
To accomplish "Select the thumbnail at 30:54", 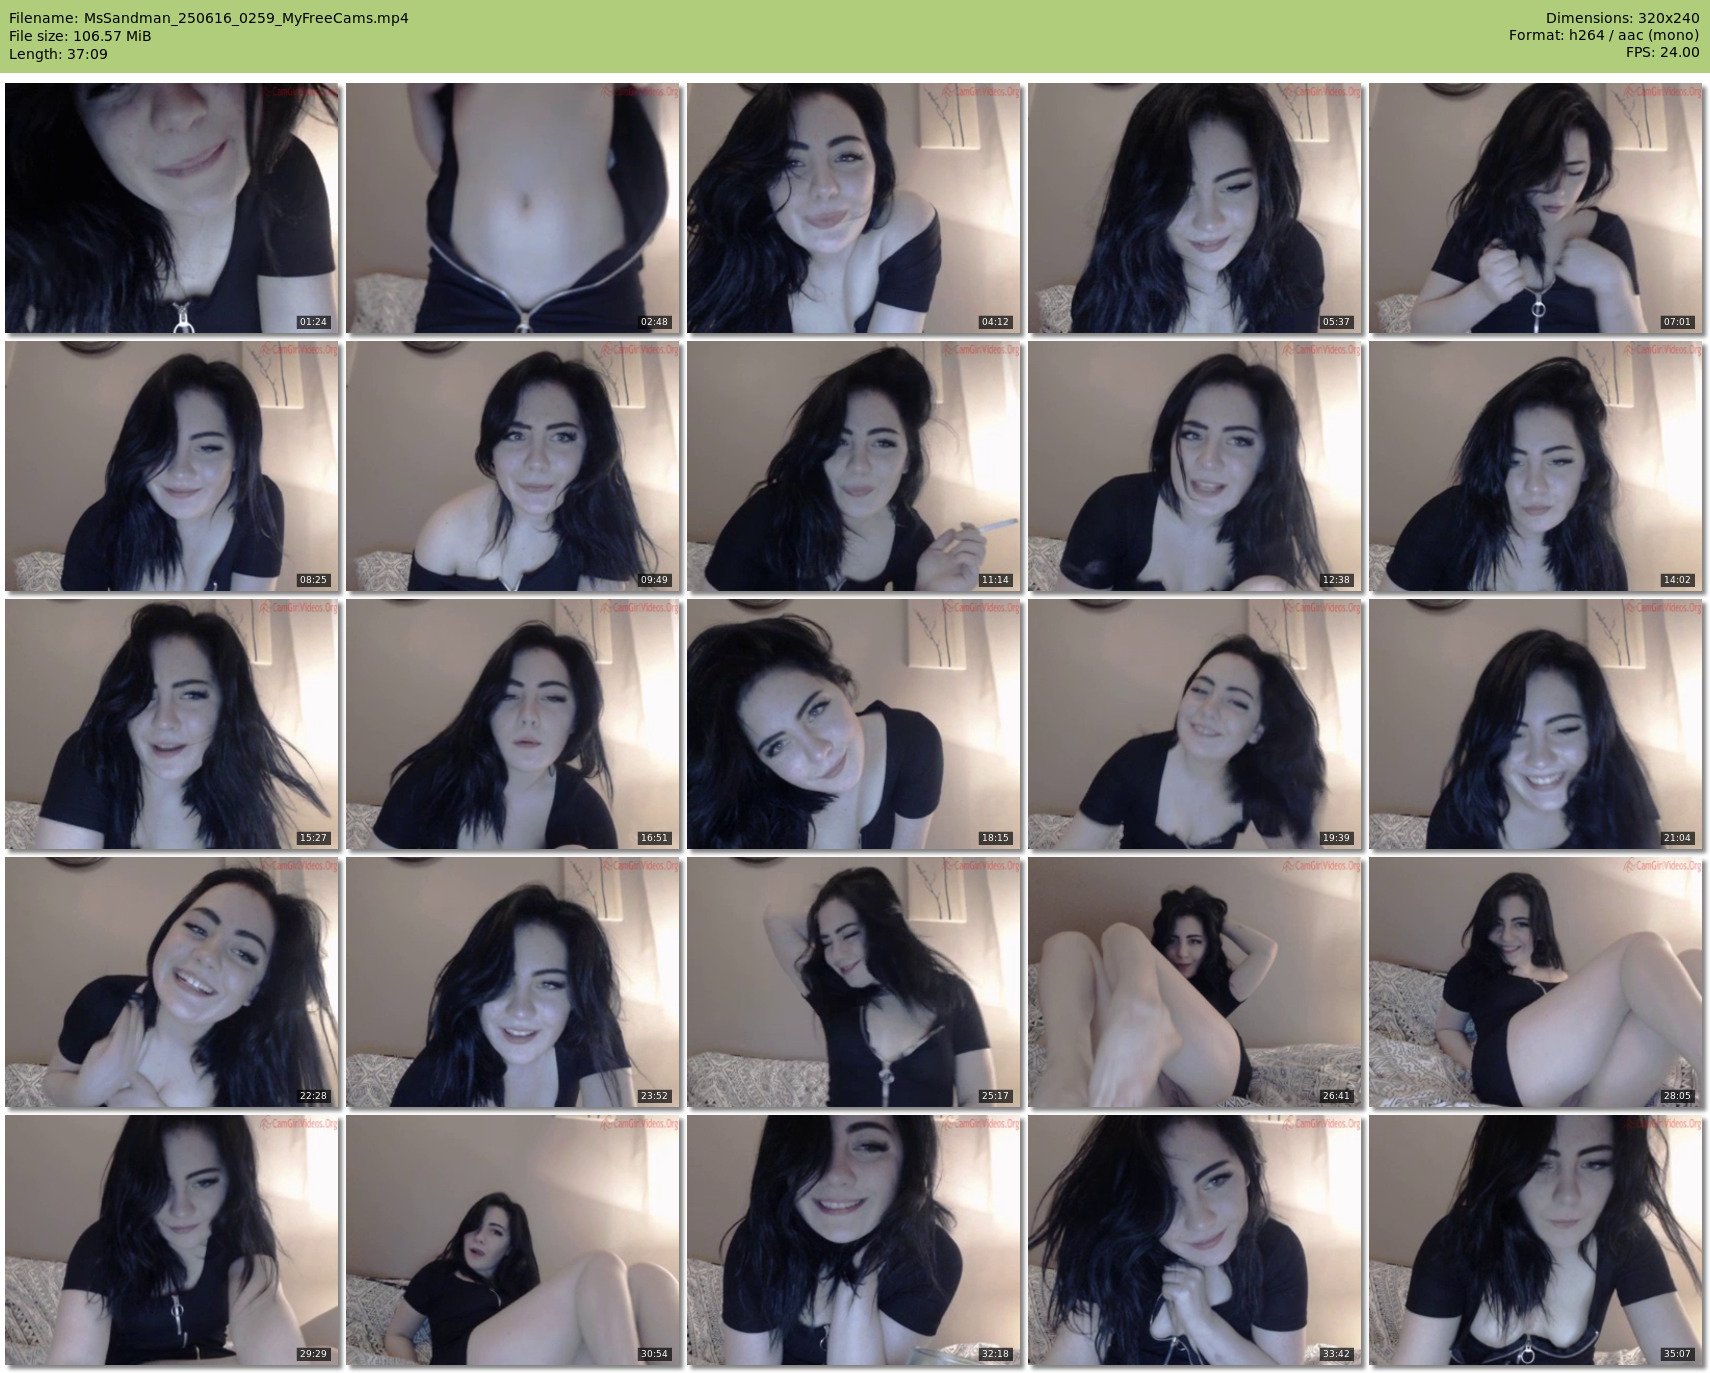I will click(x=512, y=1240).
